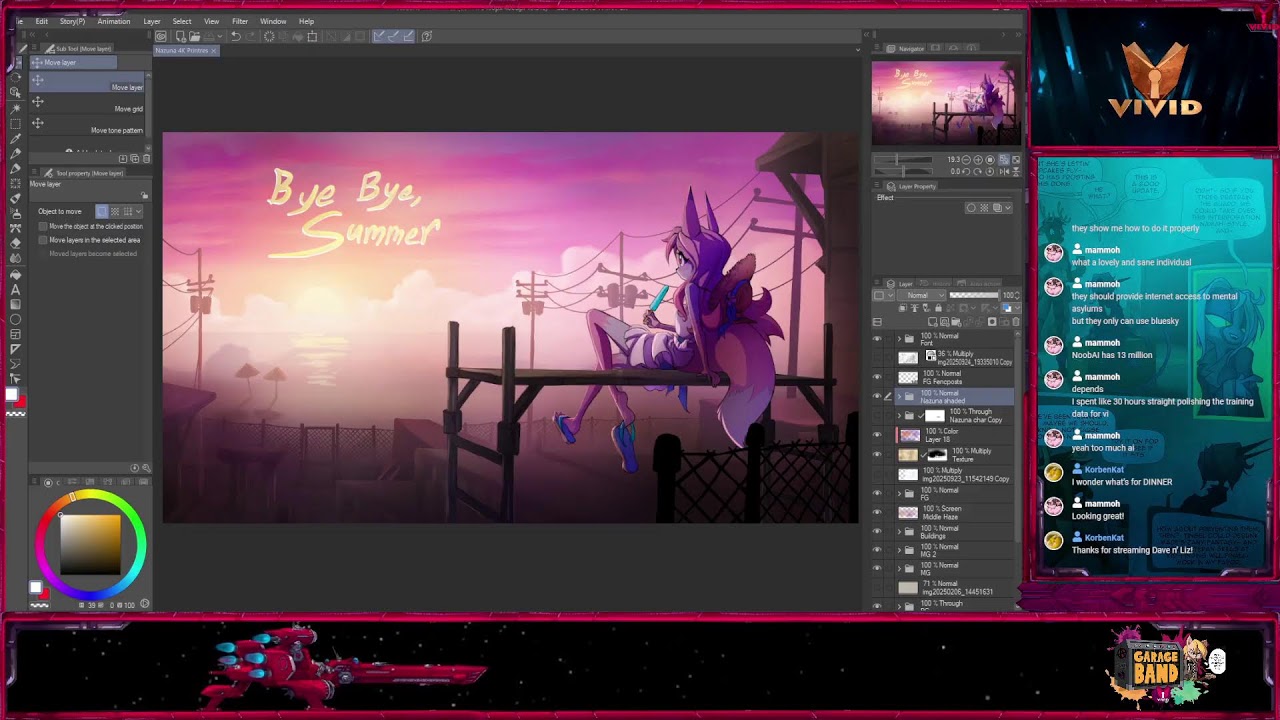Hide Layer 18 color layer
Screen dimensions: 1280x720
click(x=877, y=435)
